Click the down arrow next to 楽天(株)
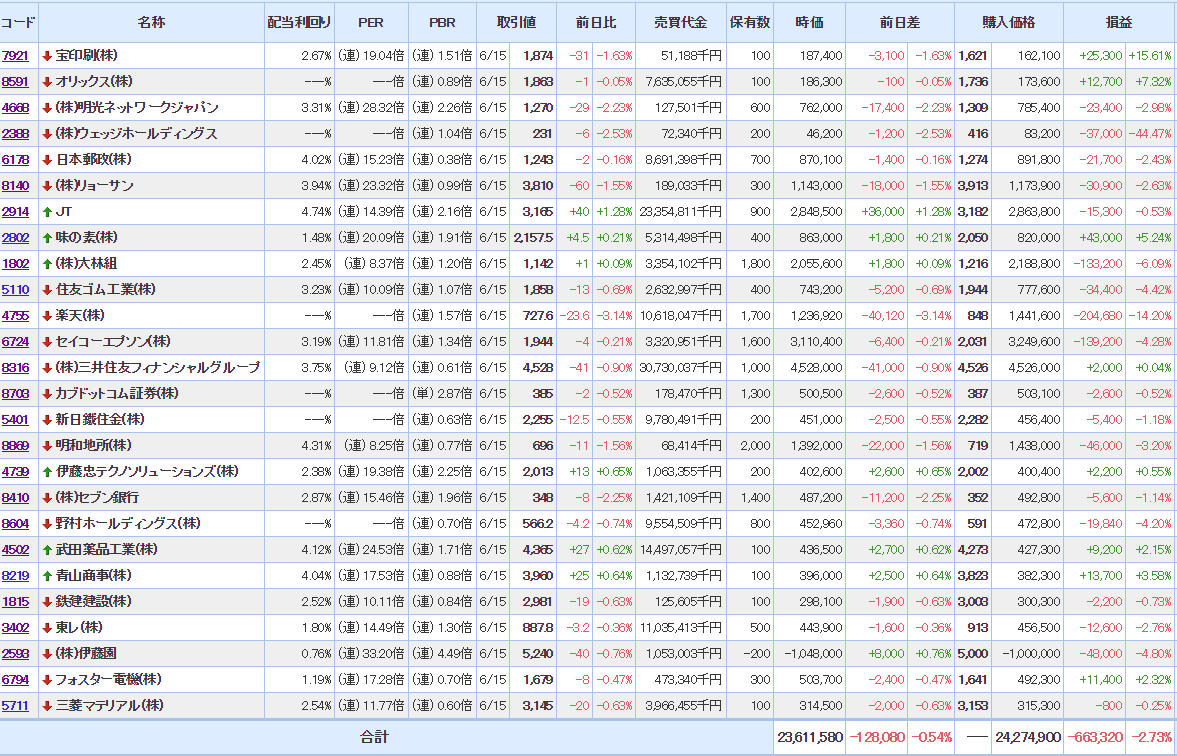 (x=47, y=316)
